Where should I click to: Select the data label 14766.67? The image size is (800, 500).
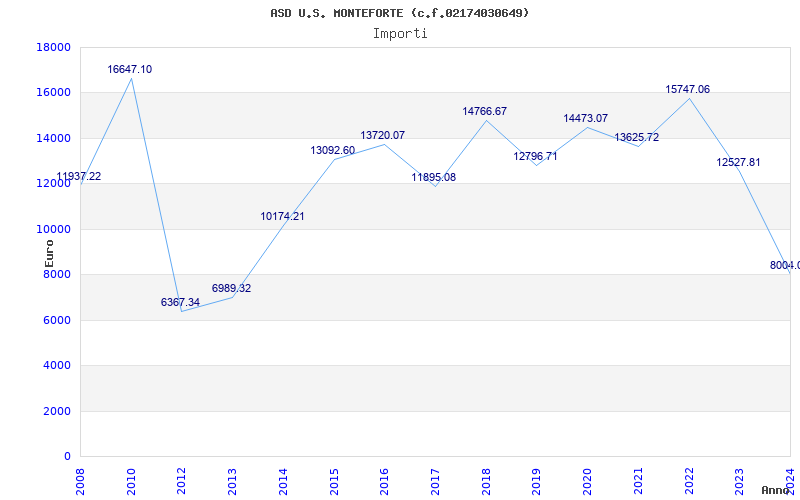485,111
